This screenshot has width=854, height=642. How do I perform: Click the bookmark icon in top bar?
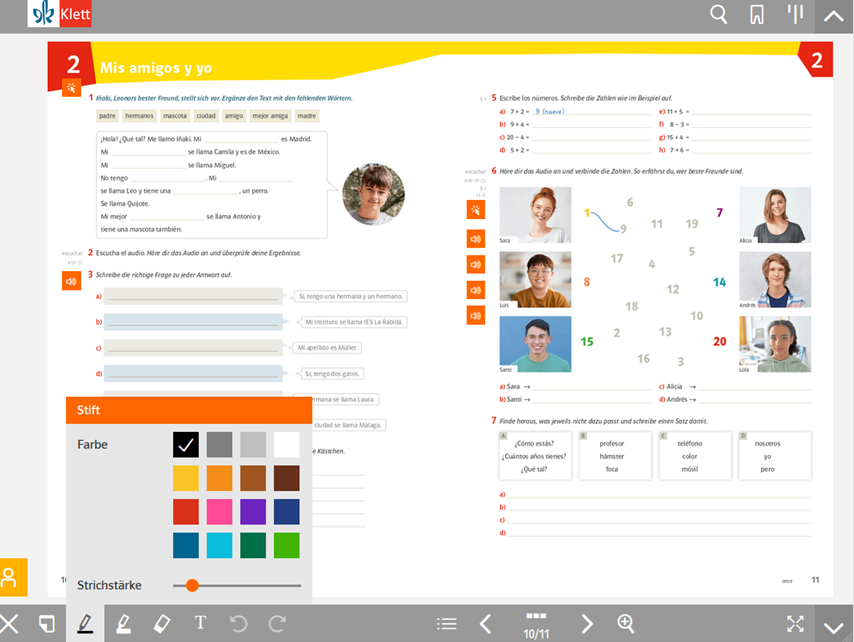pos(757,14)
